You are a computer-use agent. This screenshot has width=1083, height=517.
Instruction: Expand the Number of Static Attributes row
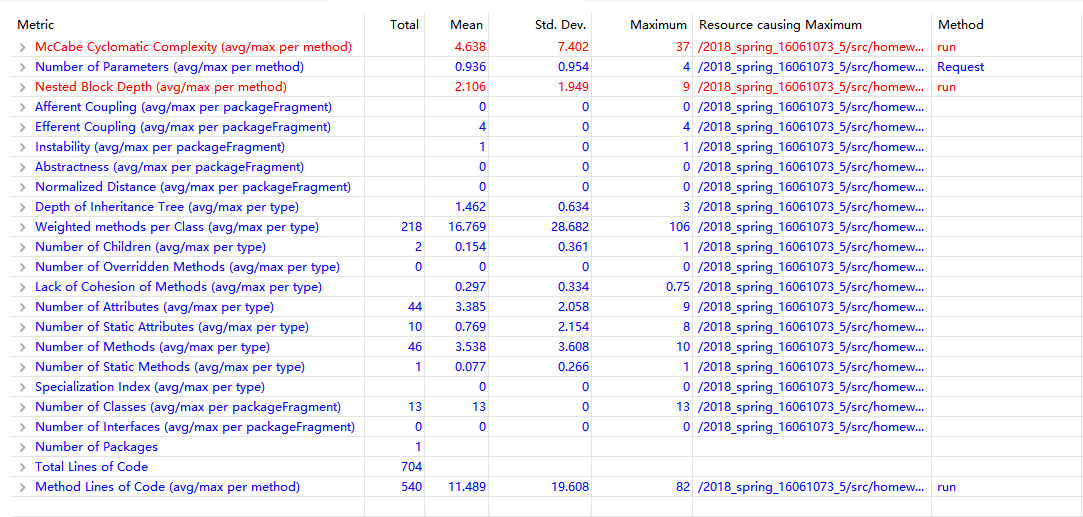pos(23,327)
